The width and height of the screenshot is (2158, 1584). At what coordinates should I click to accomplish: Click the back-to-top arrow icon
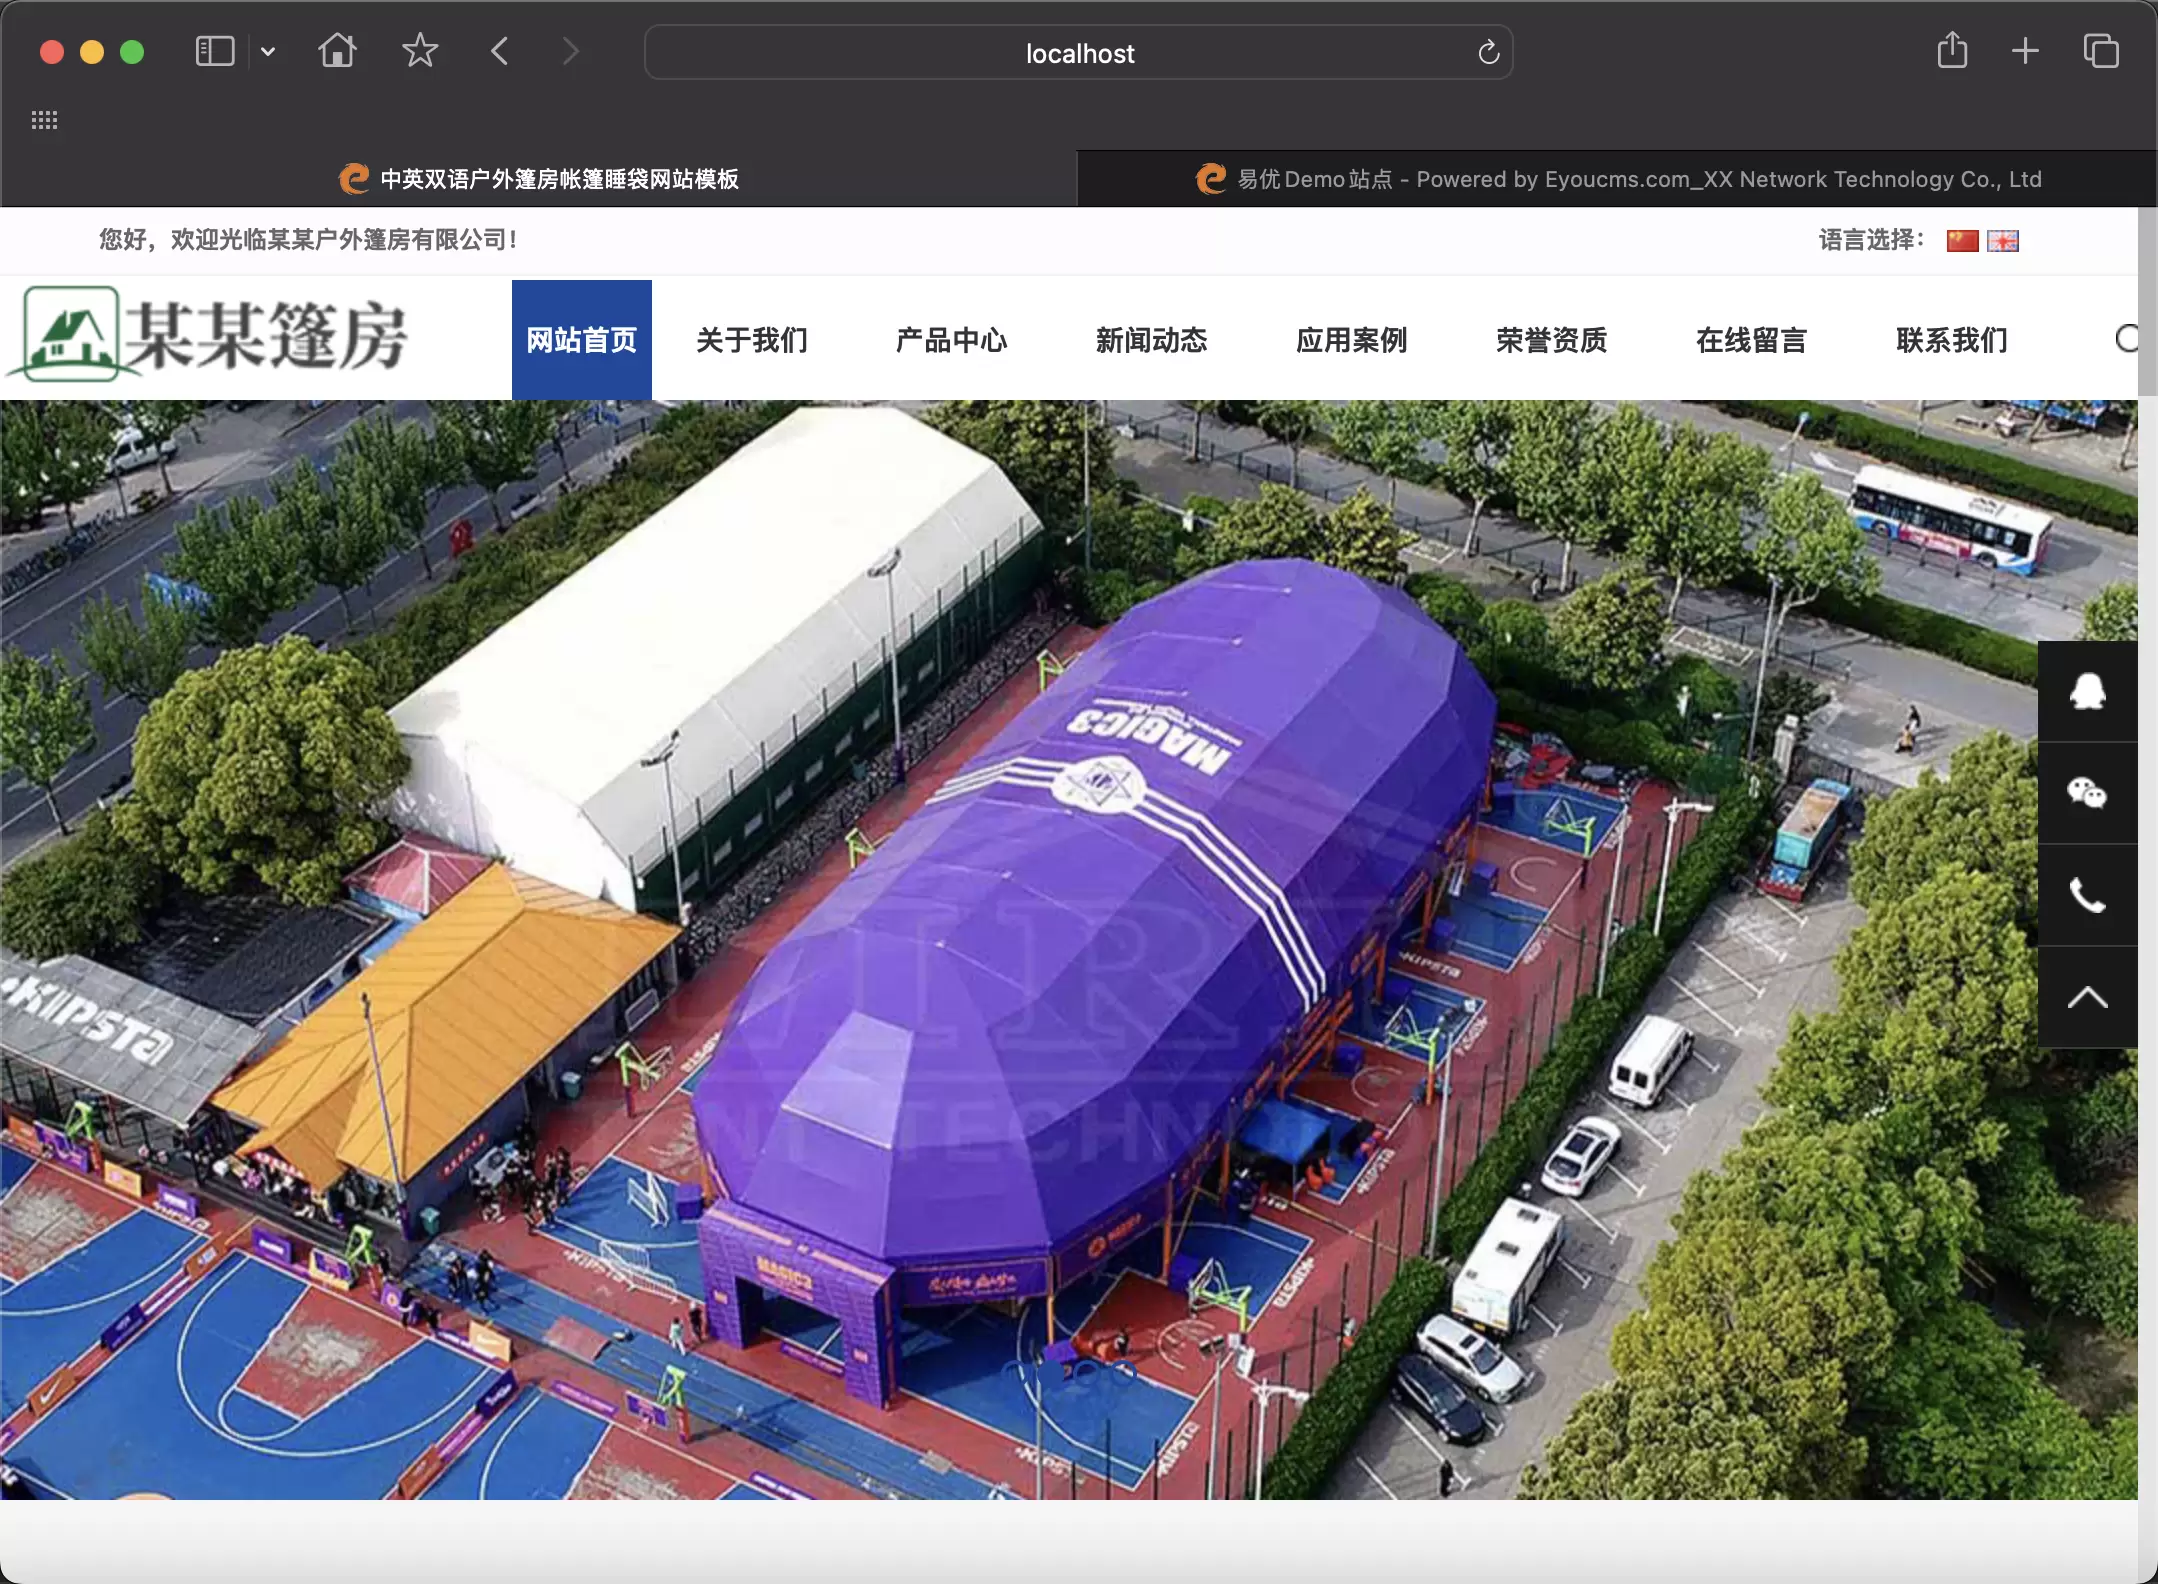(x=2088, y=997)
